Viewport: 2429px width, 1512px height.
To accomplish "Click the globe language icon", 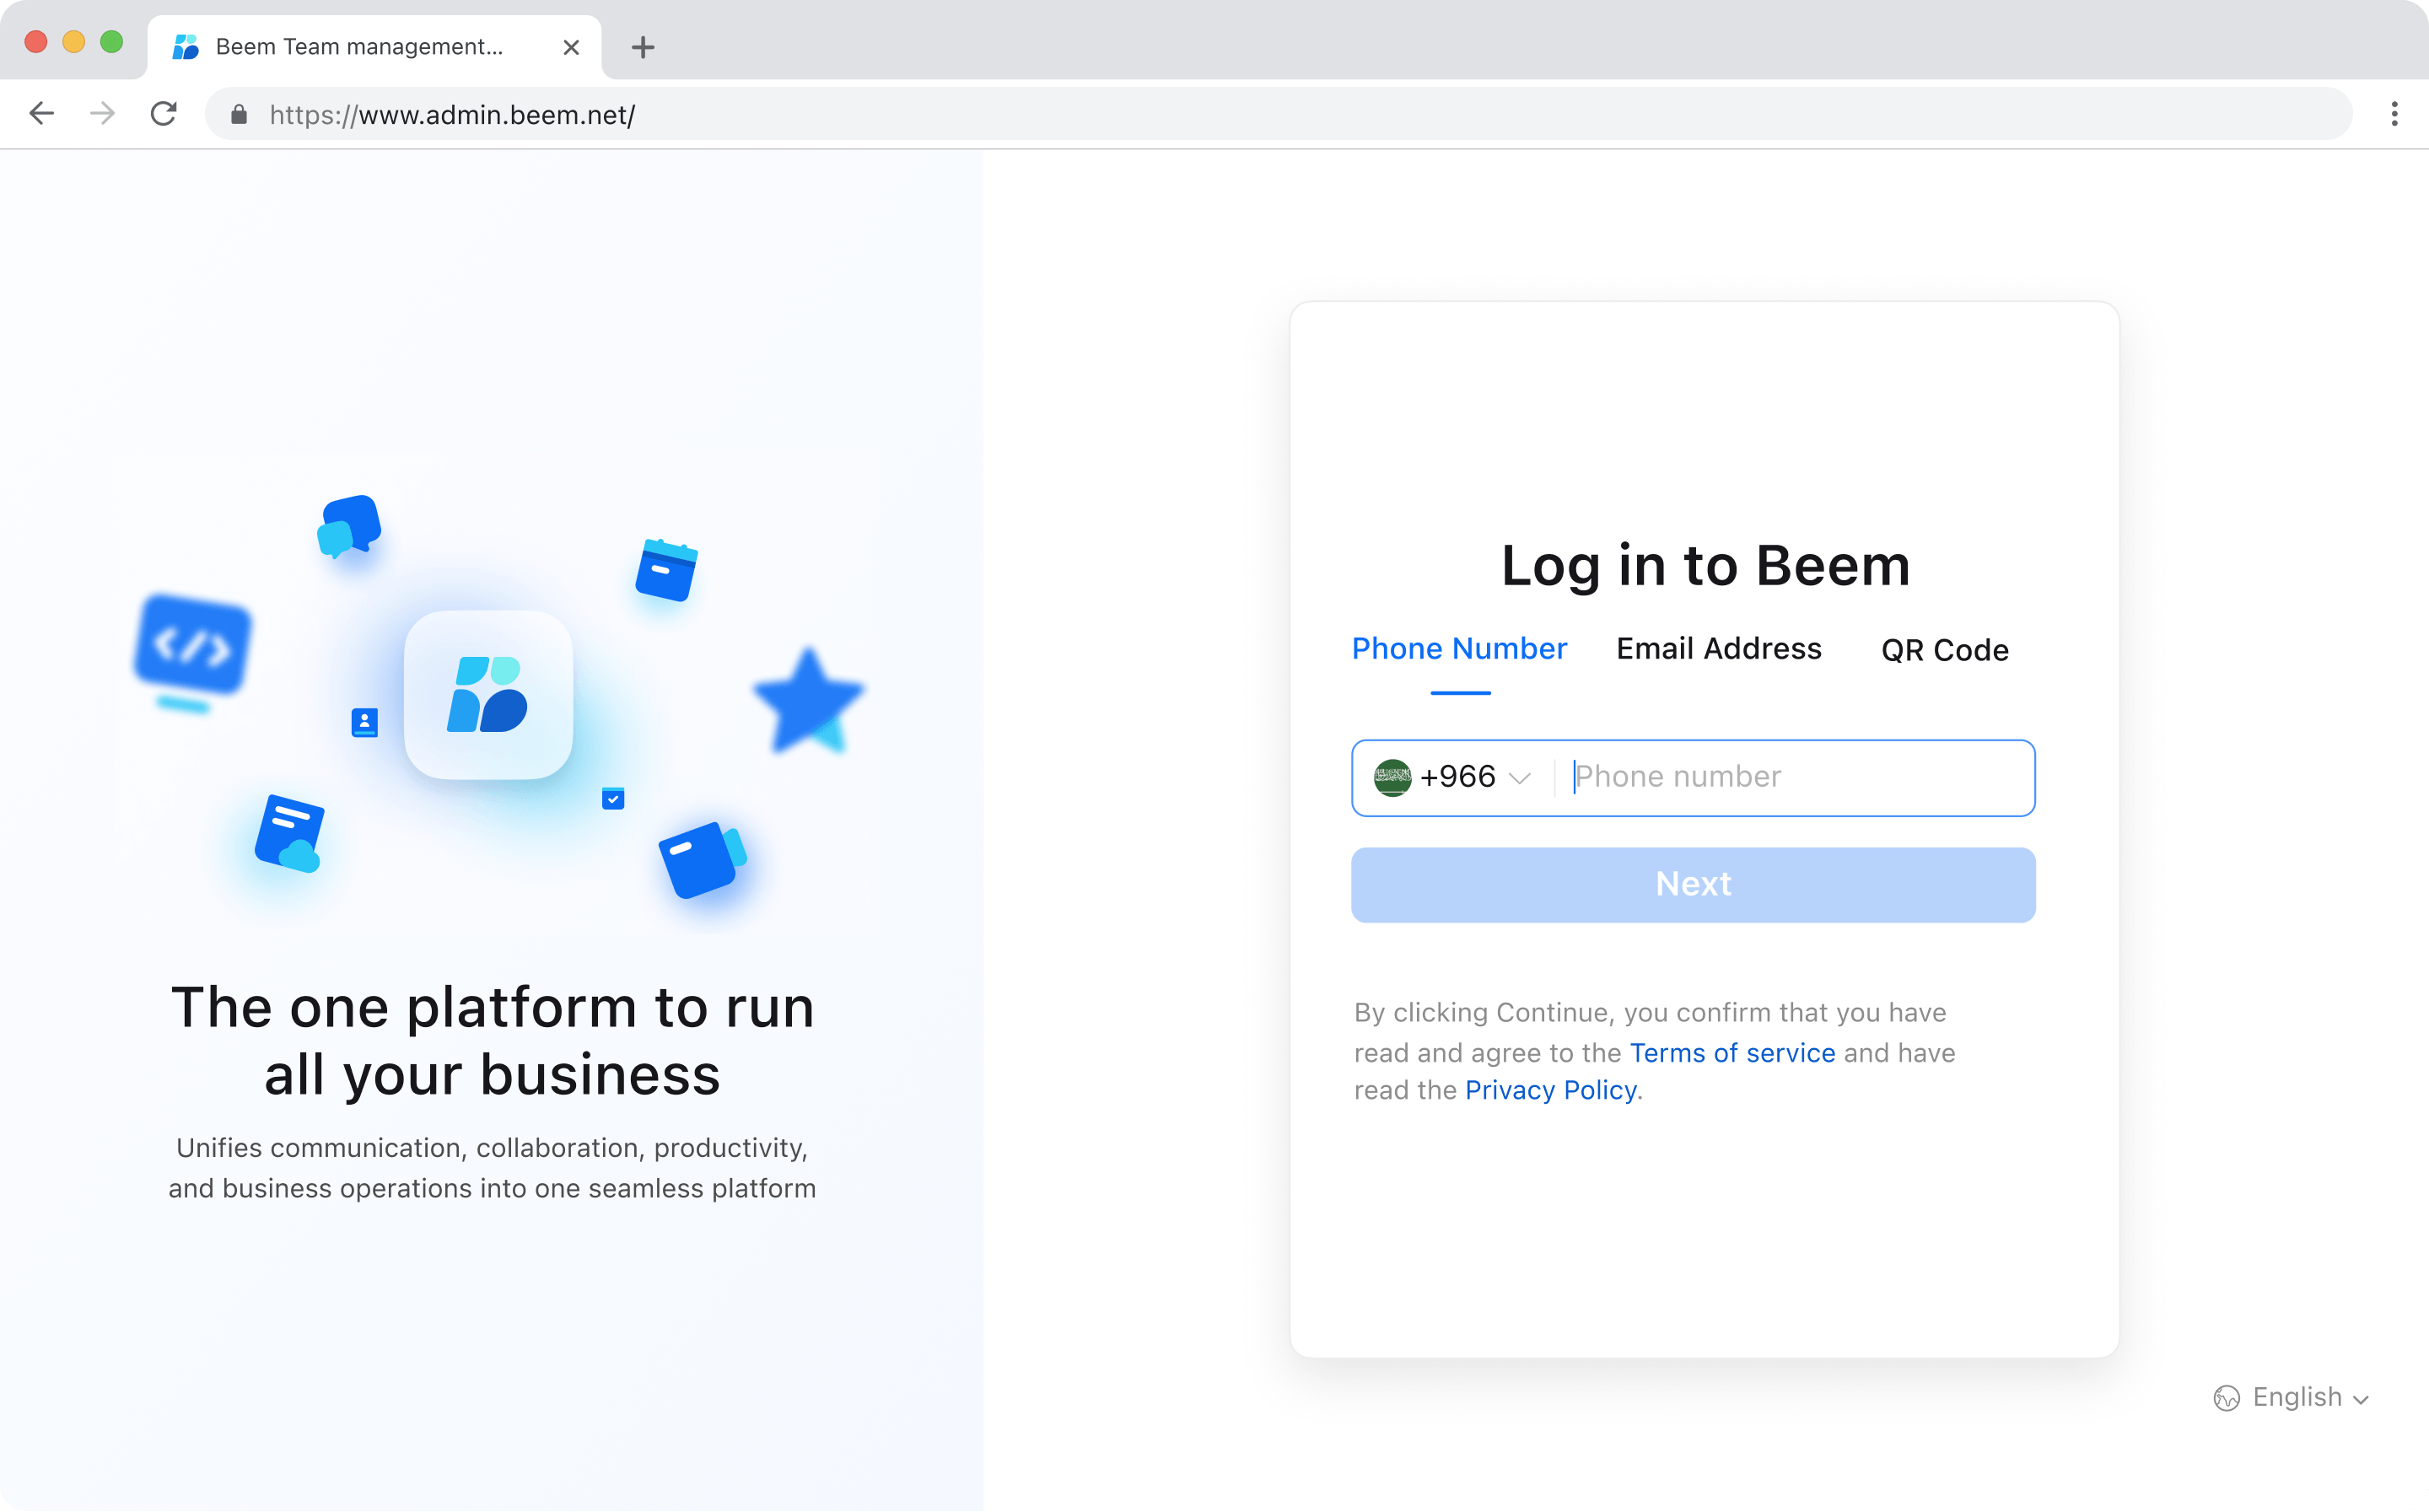I will click(2226, 1398).
